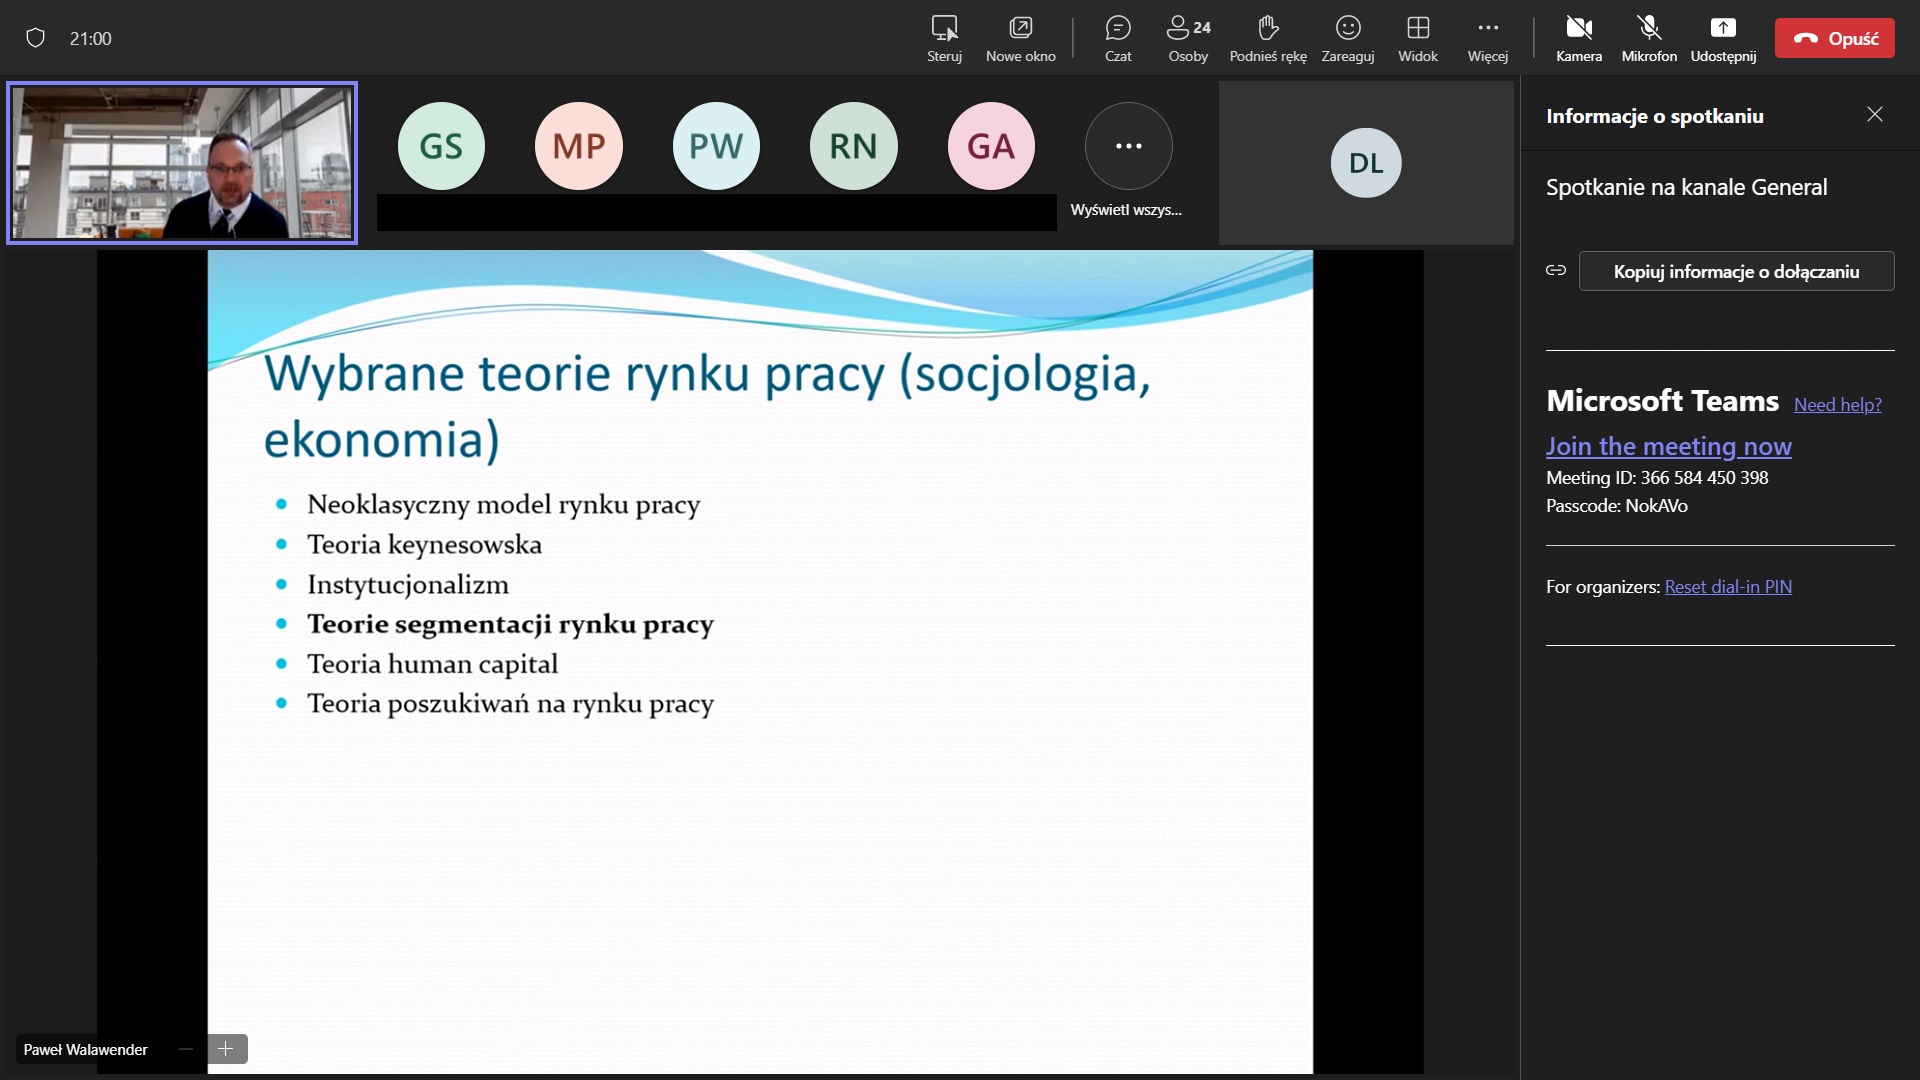
Task: Click the Steruj control icon
Action: pos(944,38)
